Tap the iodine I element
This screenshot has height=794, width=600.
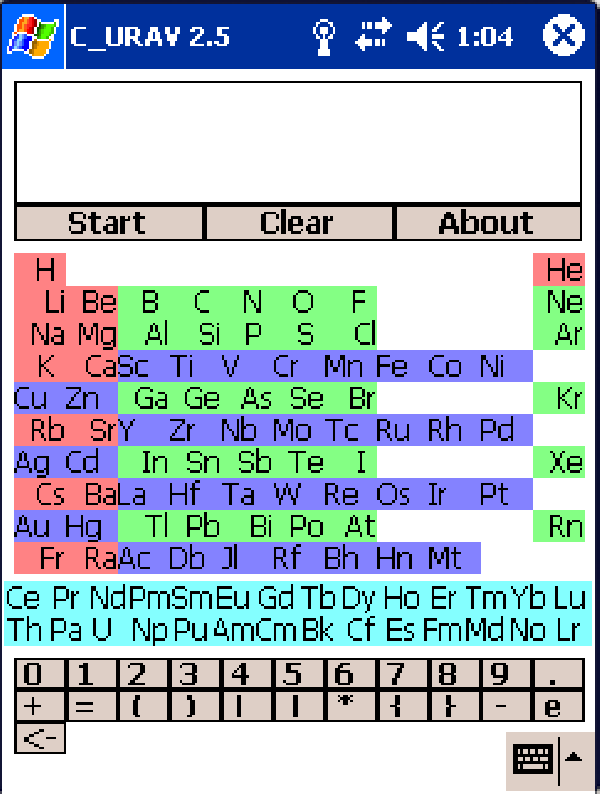pyautogui.click(x=361, y=462)
